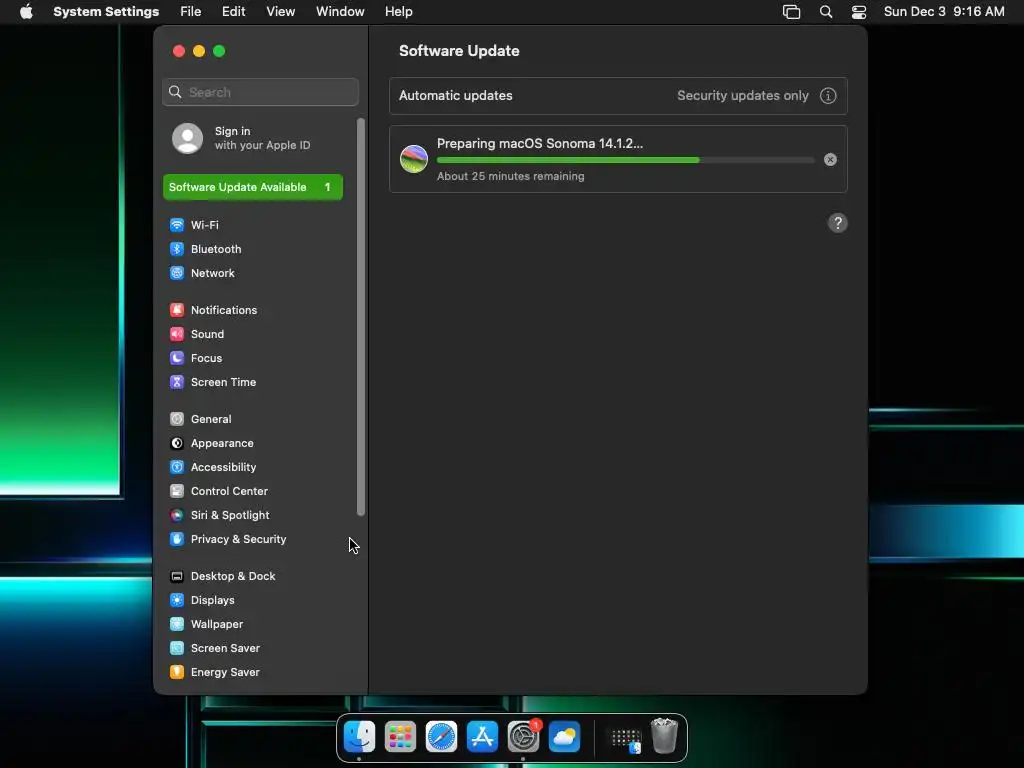Click the Bluetooth sidebar icon
The width and height of the screenshot is (1024, 768).
177,249
